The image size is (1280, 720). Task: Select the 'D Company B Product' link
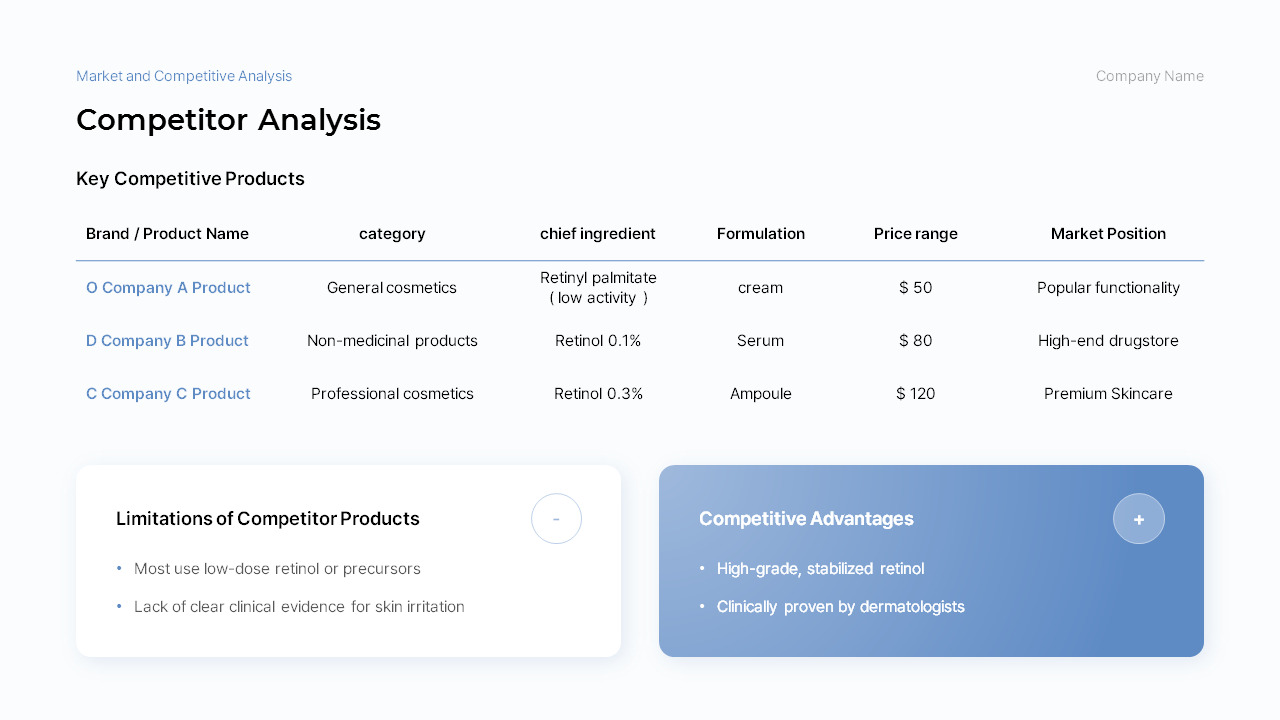[x=167, y=341]
